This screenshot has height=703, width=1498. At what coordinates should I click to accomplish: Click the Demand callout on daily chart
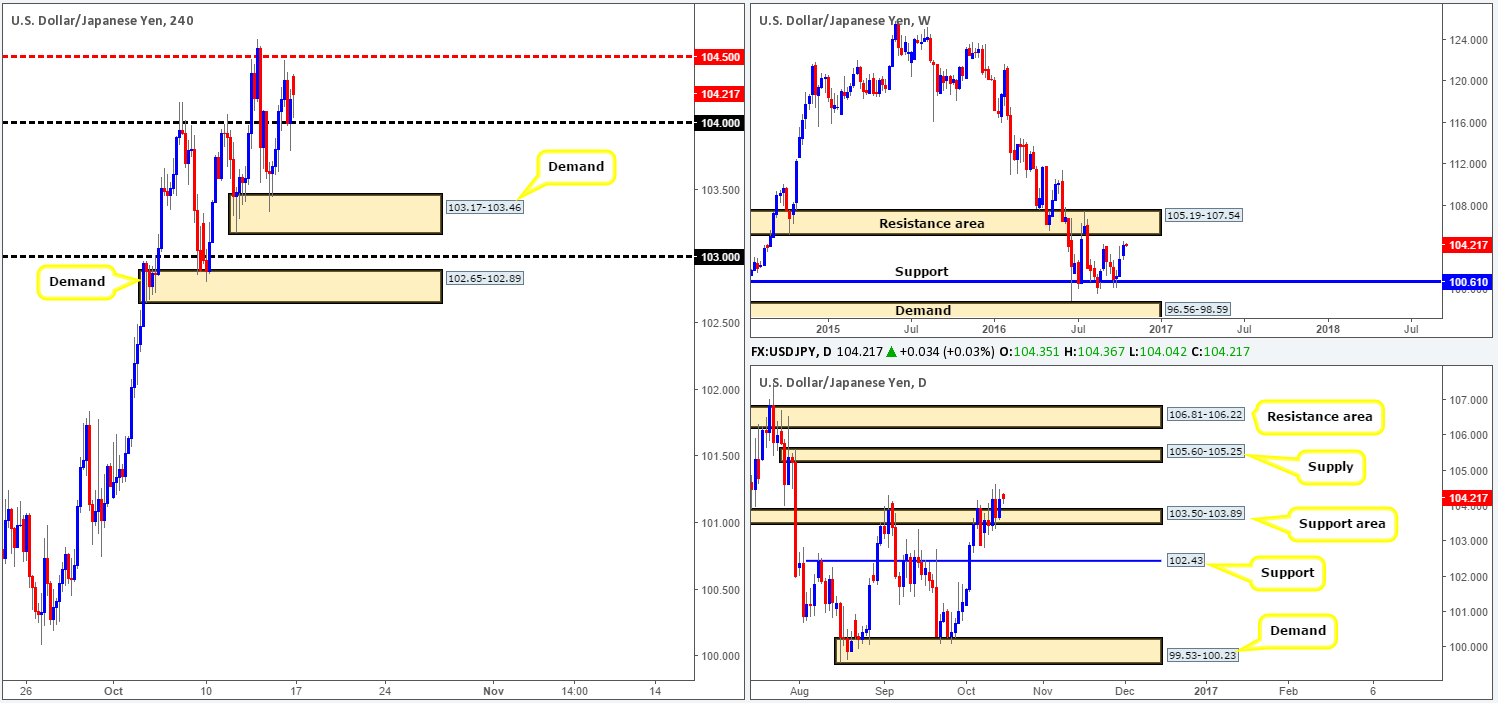pos(1298,631)
